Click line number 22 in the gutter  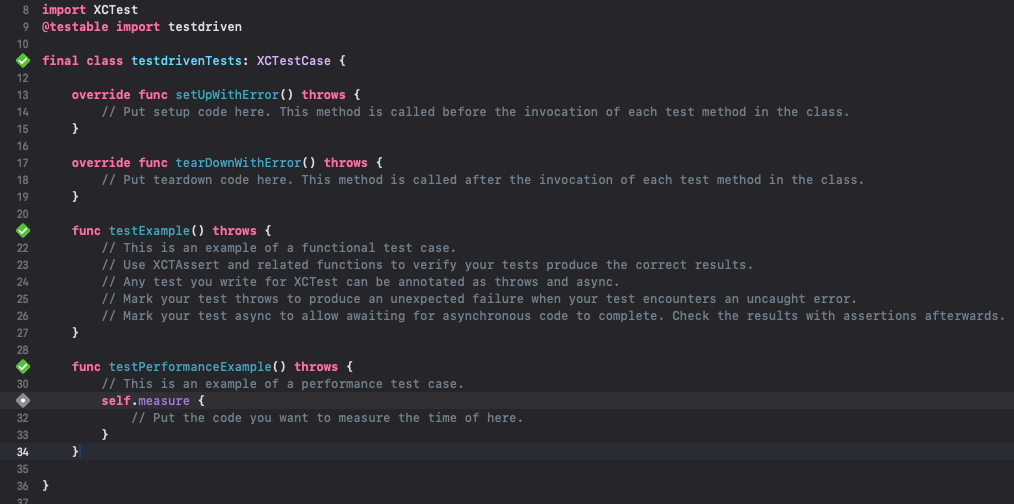(22, 247)
